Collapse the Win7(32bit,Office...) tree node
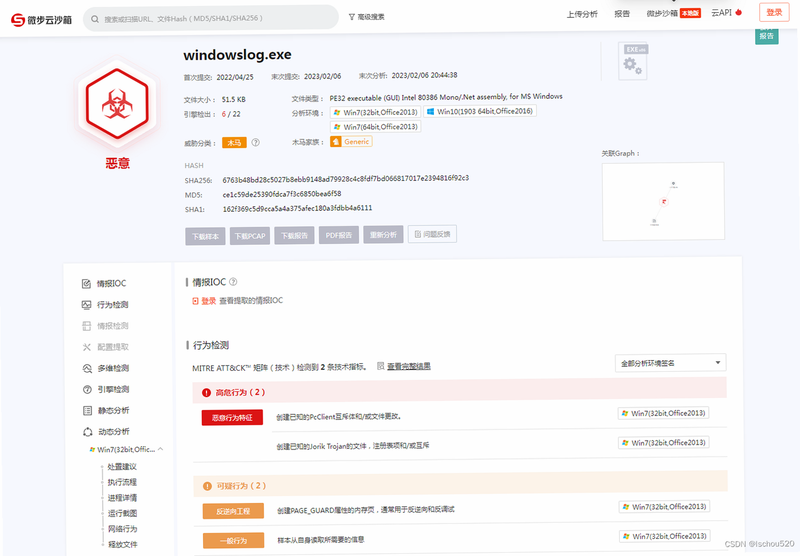800x556 pixels. point(160,449)
